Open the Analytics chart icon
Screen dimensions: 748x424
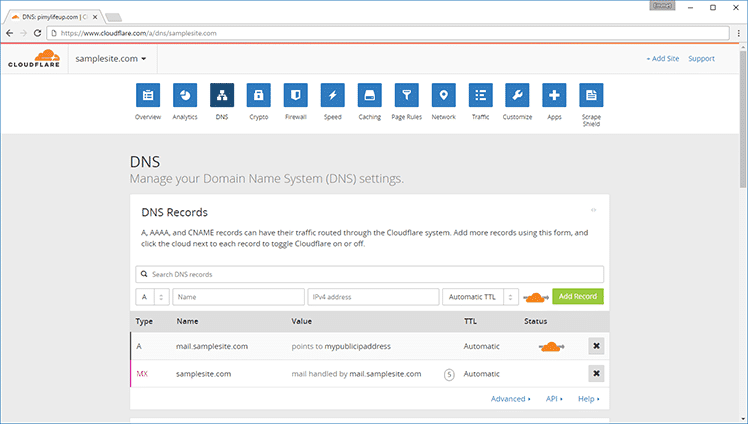click(184, 96)
